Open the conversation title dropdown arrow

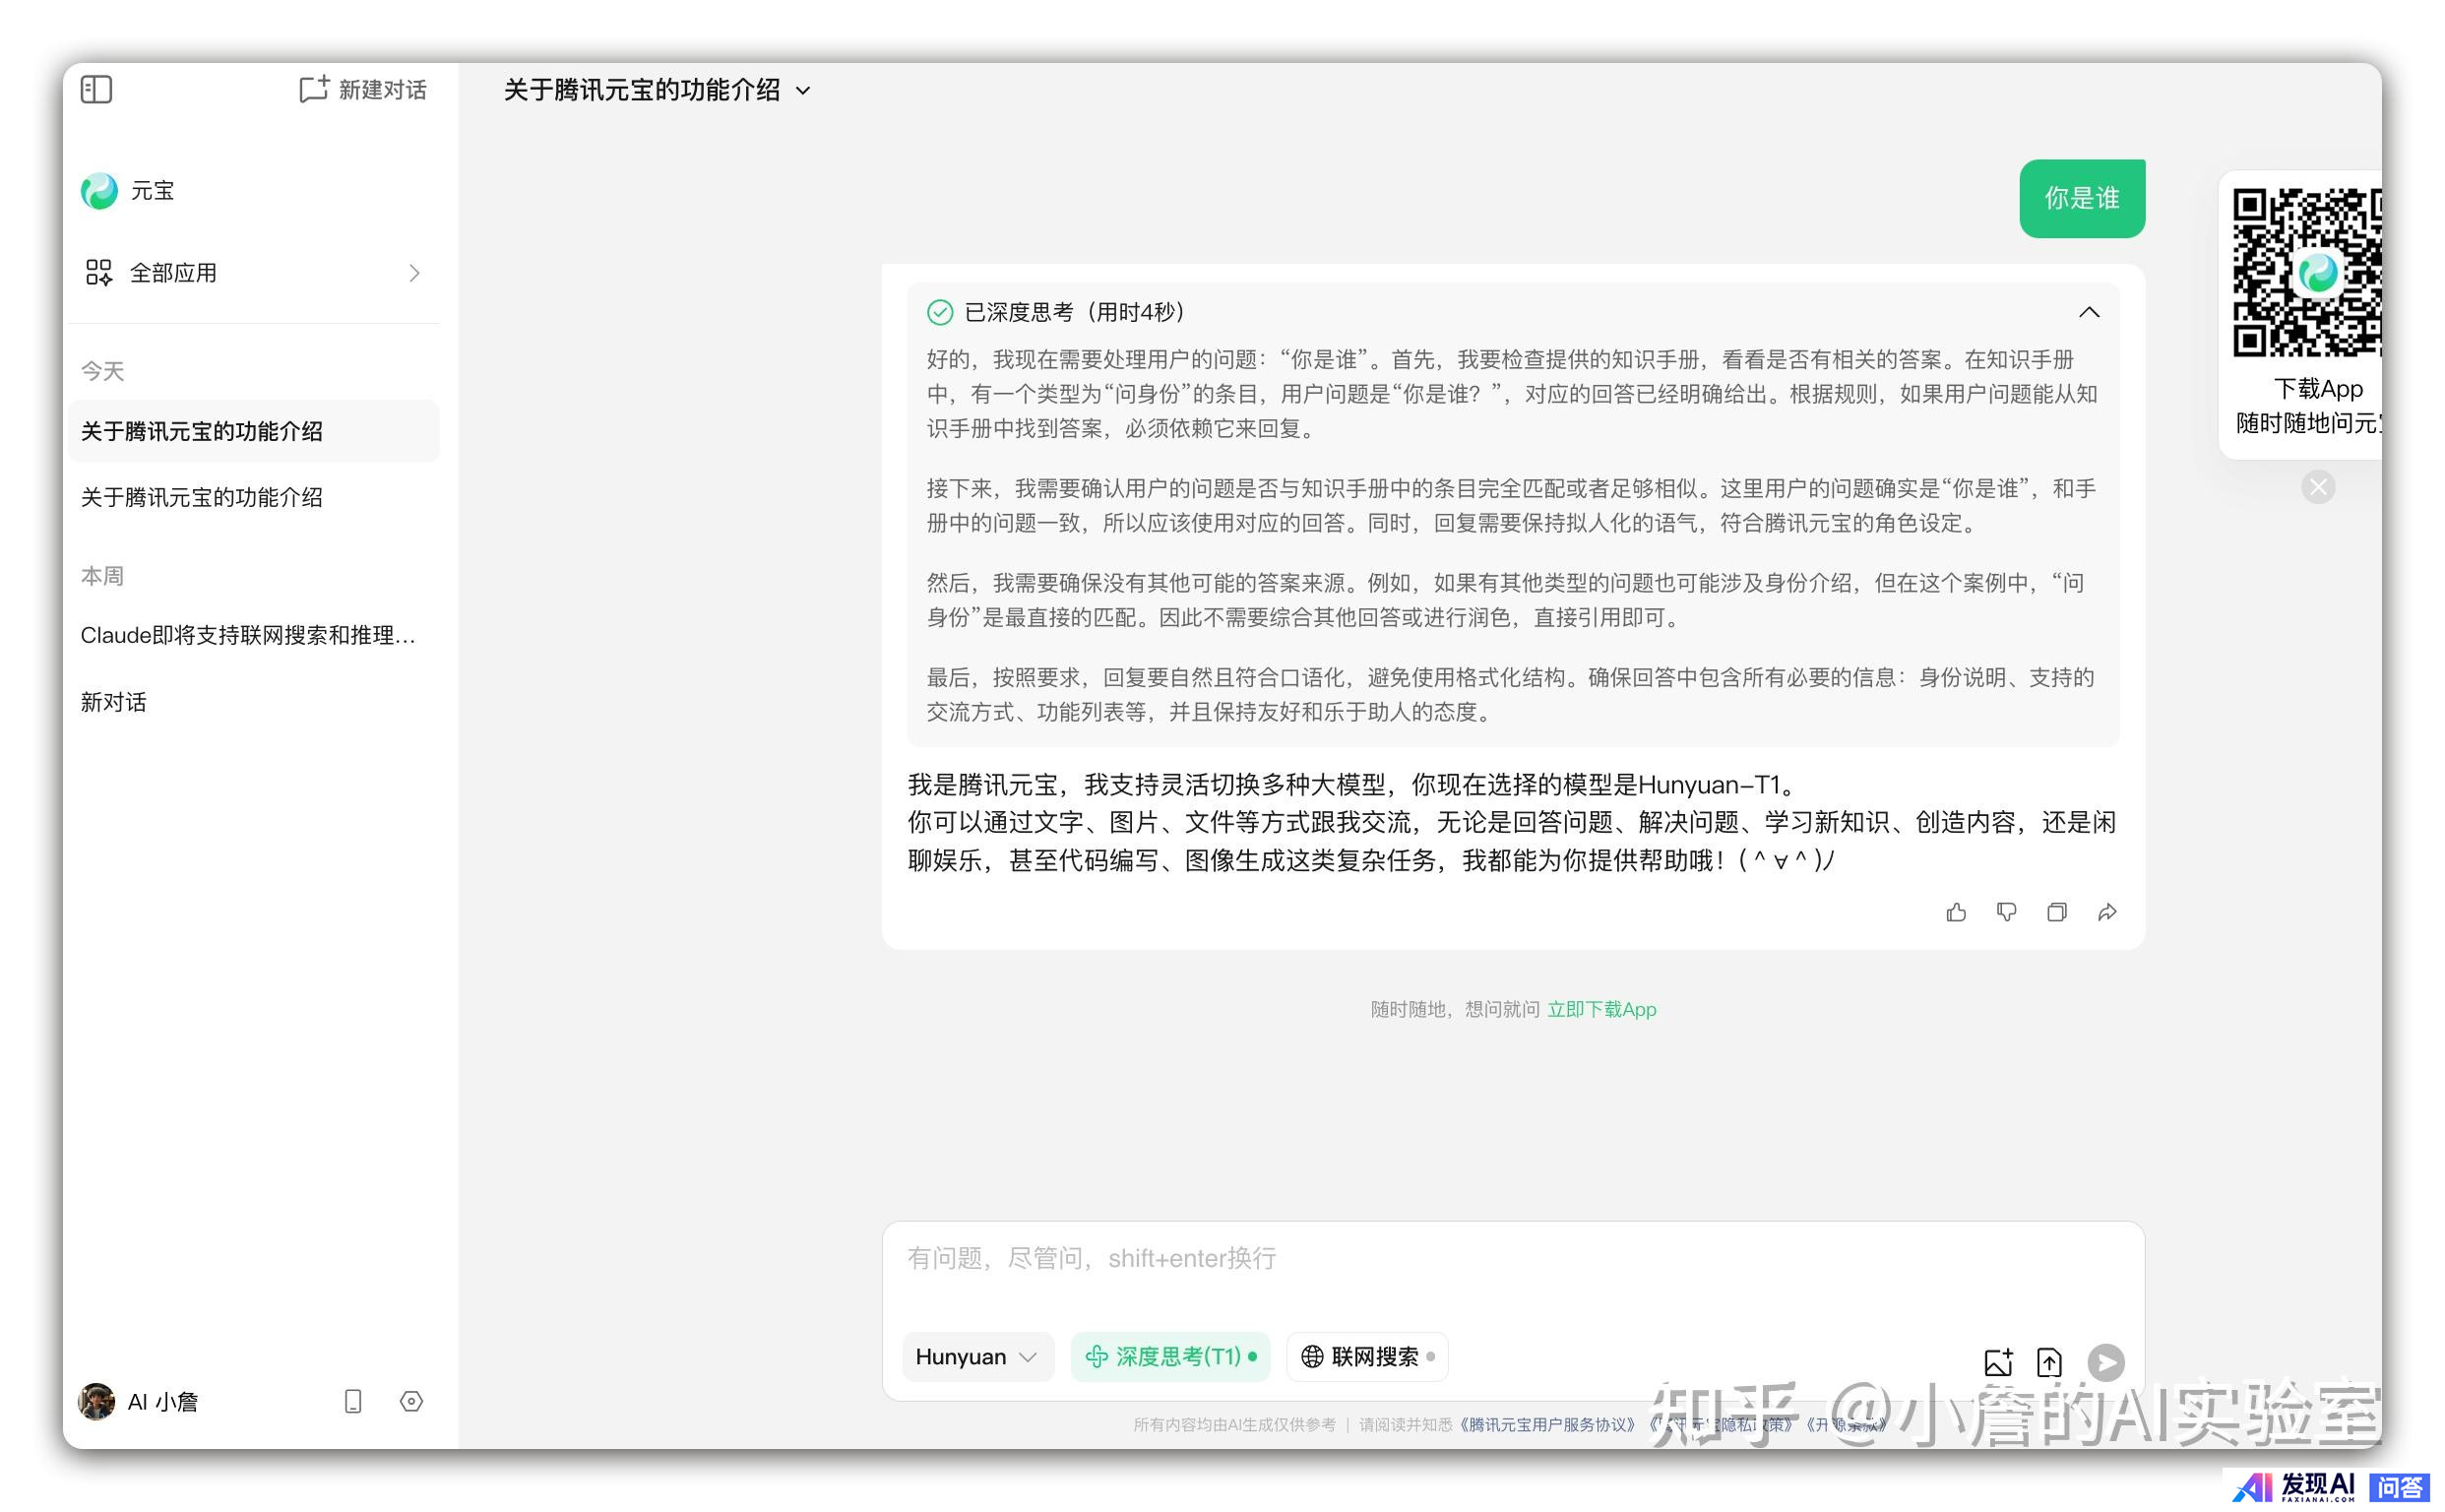pos(804,91)
